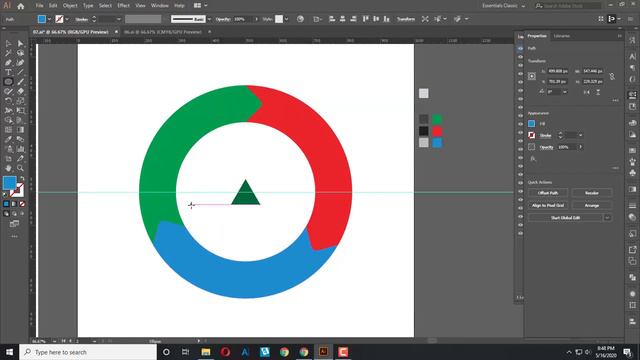Click the Search Adobe Stock field
The width and height of the screenshot is (640, 360).
[568, 6]
